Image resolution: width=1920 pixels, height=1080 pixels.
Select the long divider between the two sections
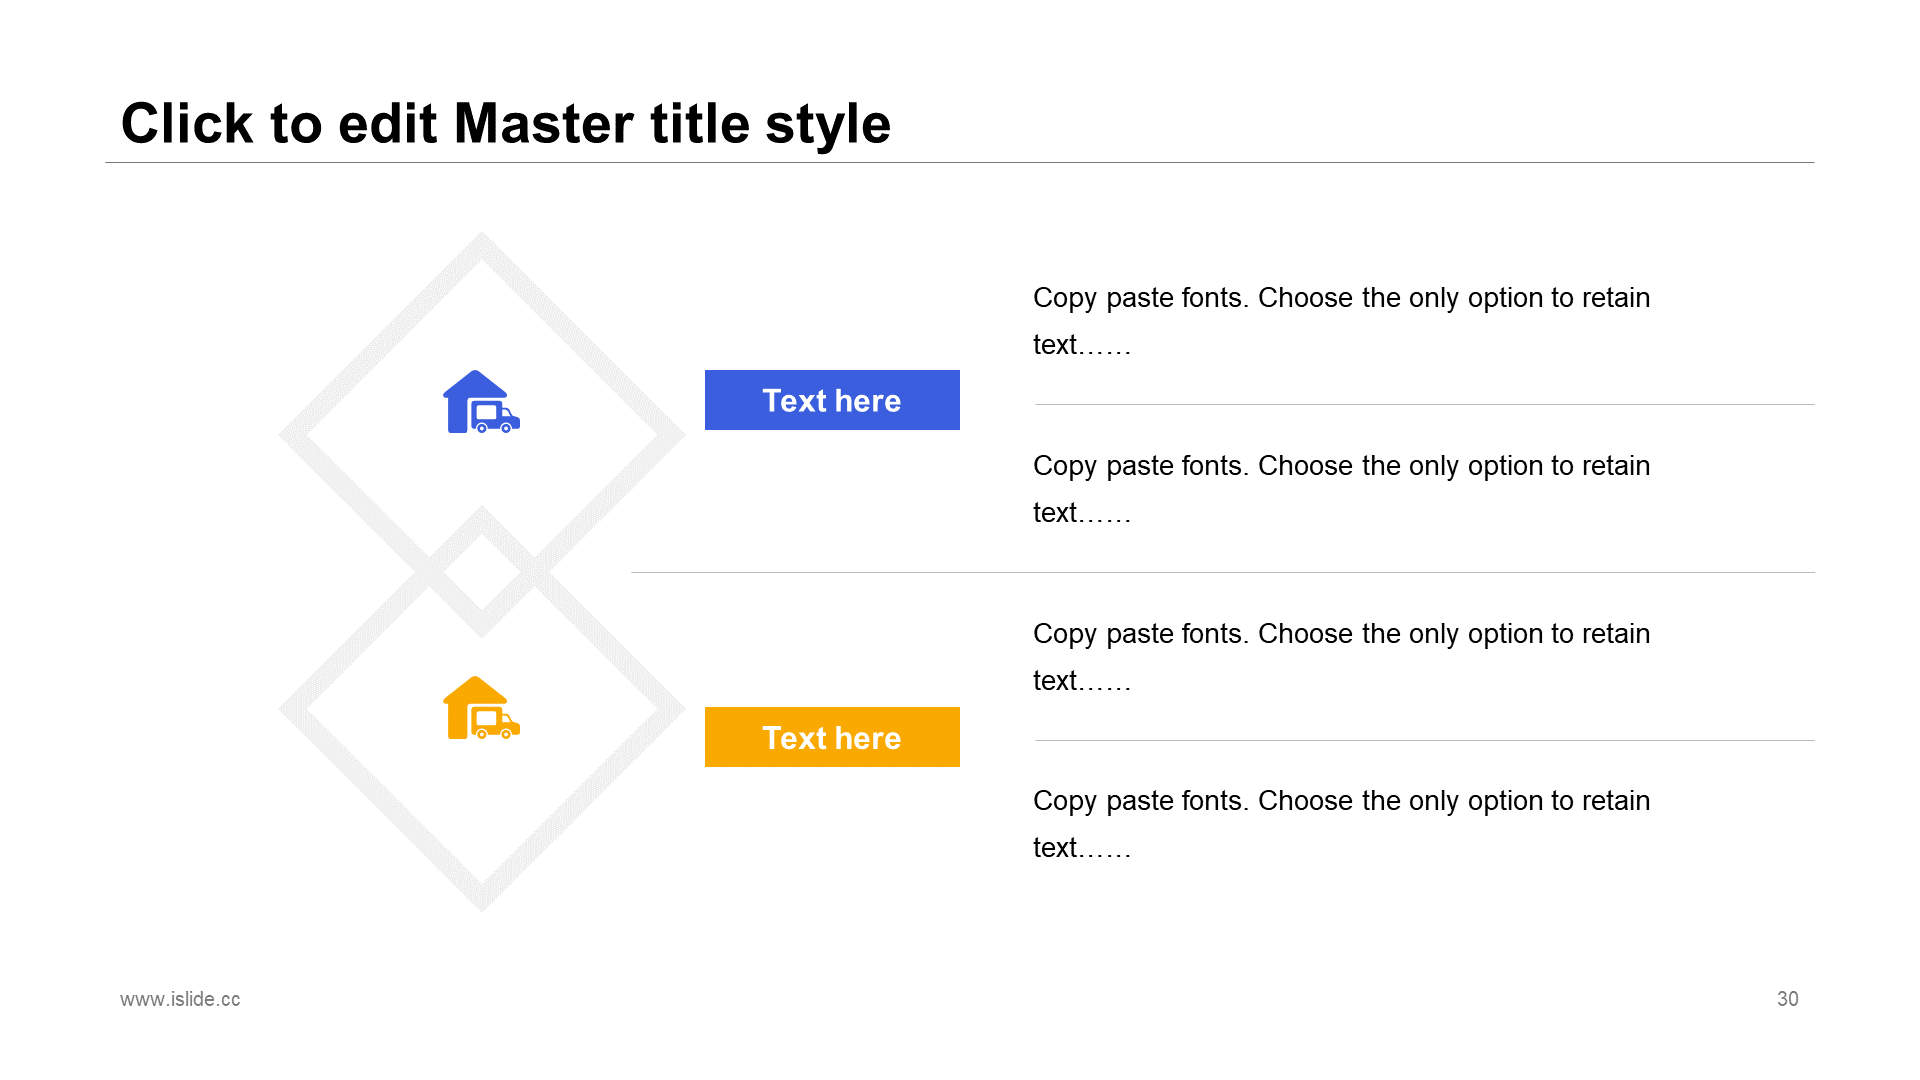[x=1223, y=572]
